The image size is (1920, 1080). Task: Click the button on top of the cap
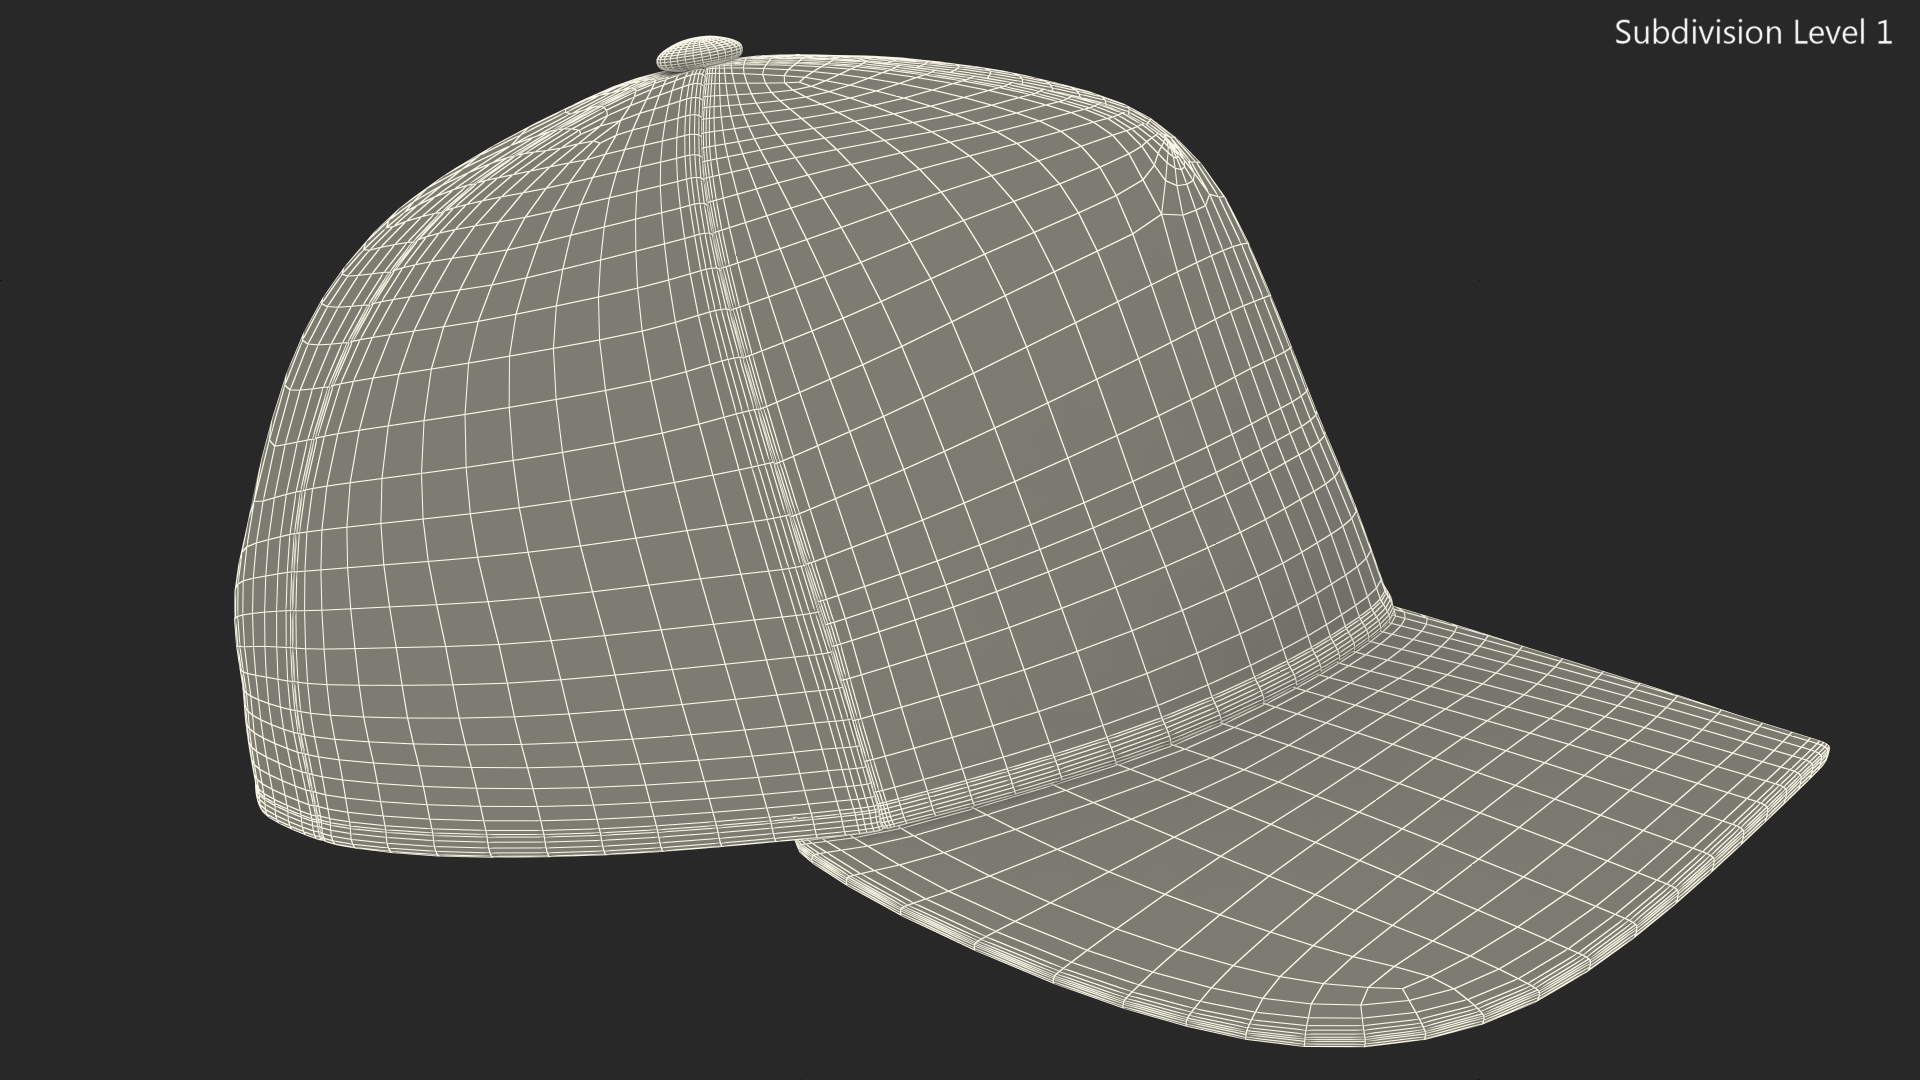(x=700, y=54)
